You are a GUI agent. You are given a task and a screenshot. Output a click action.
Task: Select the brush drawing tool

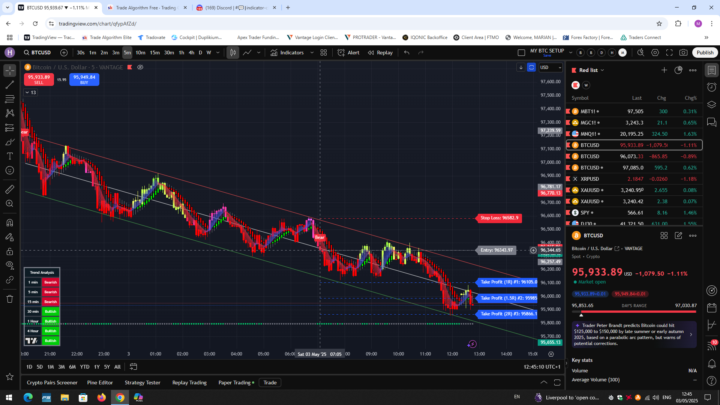tap(10, 142)
